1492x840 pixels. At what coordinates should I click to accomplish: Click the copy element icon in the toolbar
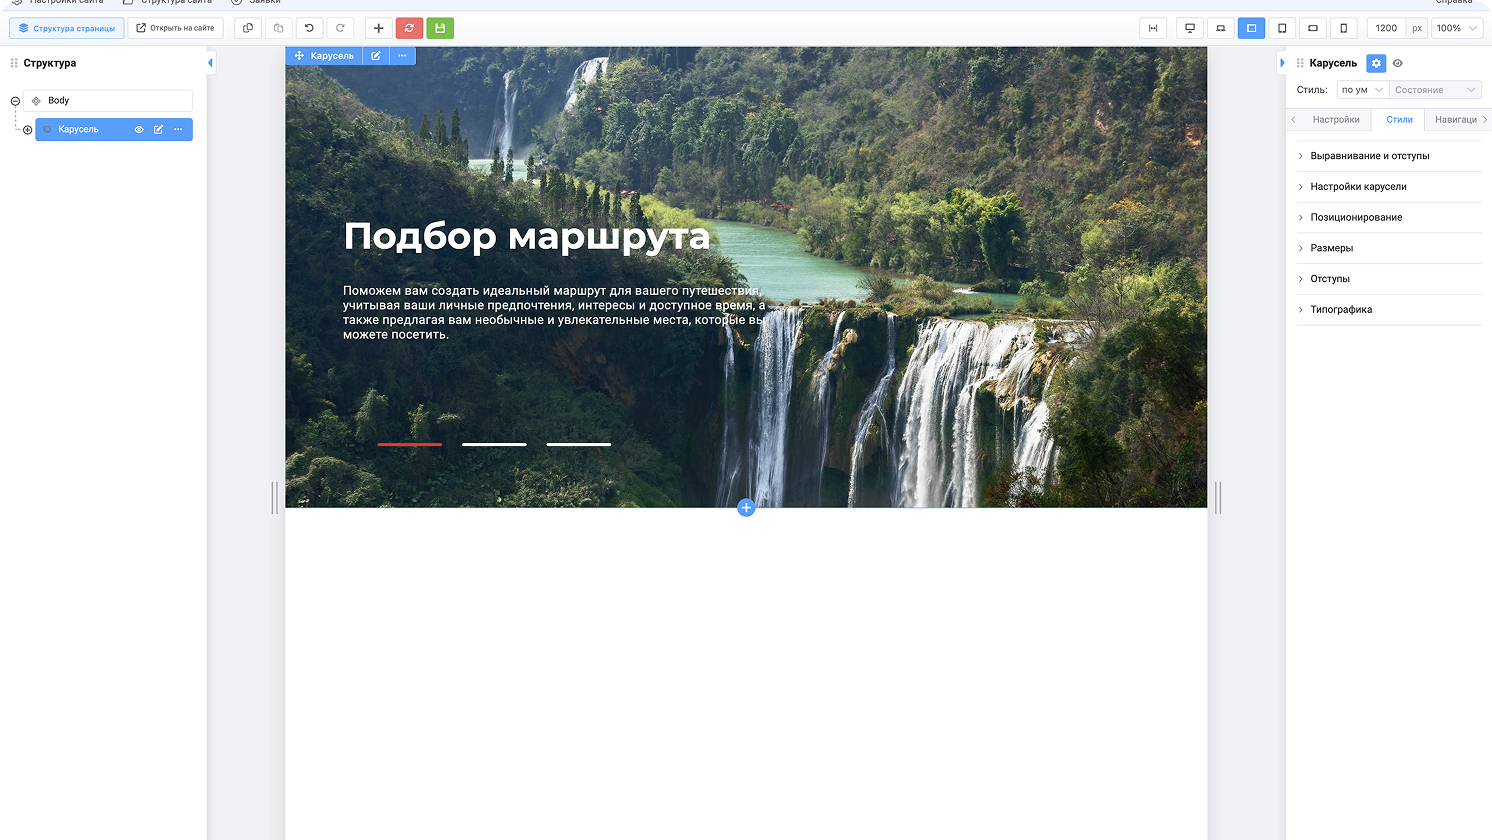(x=248, y=28)
